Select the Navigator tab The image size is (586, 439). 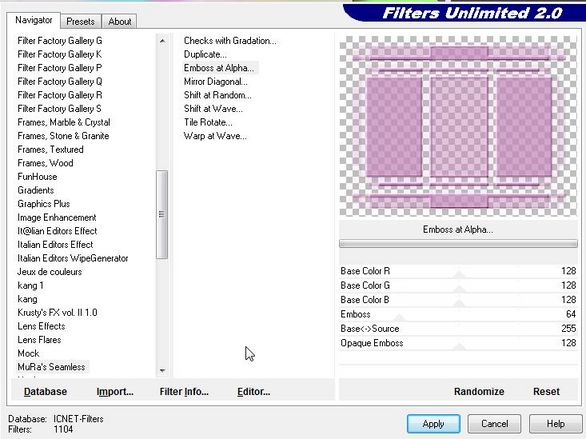coord(33,20)
